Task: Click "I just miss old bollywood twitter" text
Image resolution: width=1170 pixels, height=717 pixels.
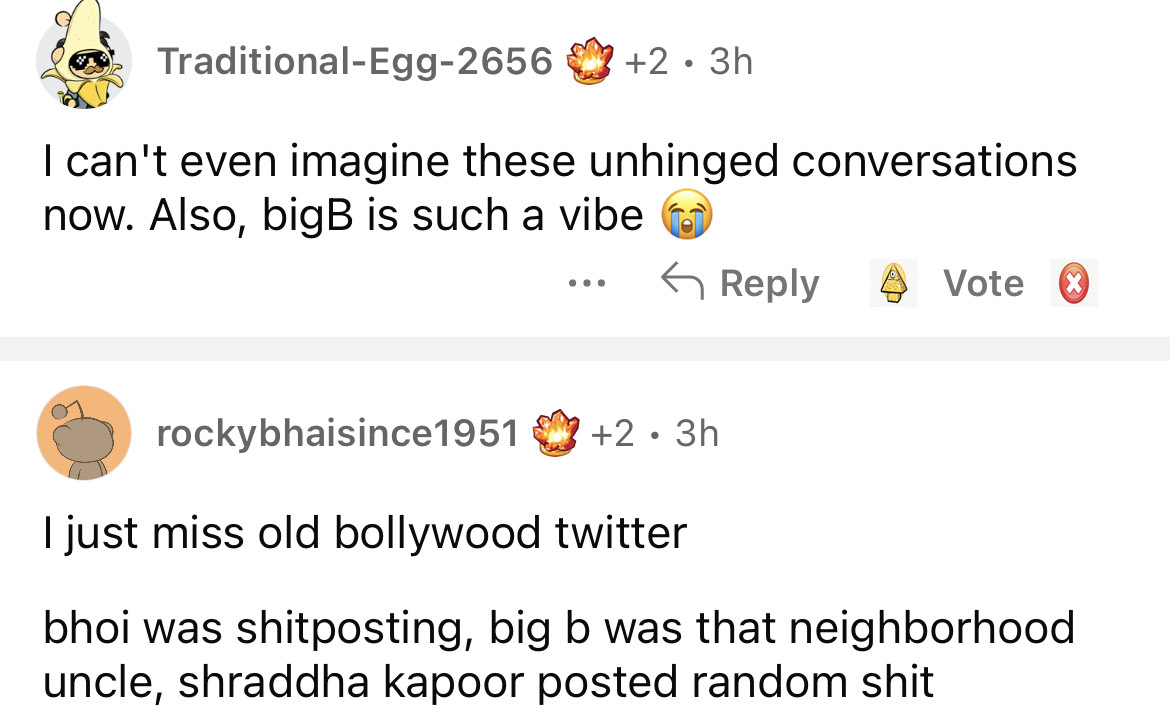Action: click(x=365, y=532)
